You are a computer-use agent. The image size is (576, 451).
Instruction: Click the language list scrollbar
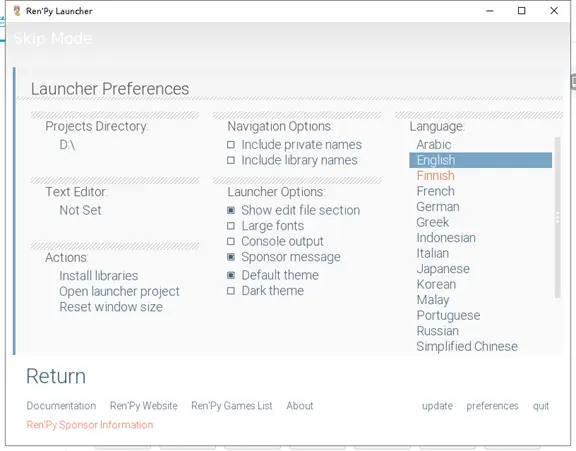click(x=558, y=217)
